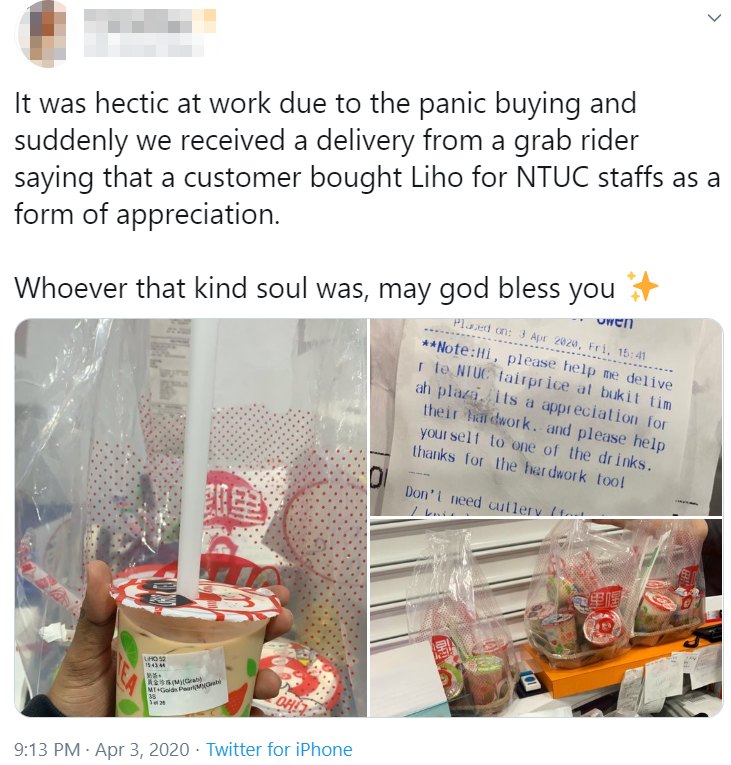
Task: Open the bubble tea cup photo
Action: 191,518
